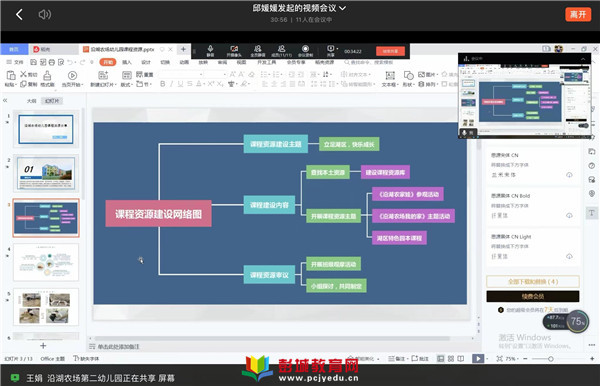The width and height of the screenshot is (600, 386).
Task: Click the orange 离开 leave button
Action: click(578, 15)
